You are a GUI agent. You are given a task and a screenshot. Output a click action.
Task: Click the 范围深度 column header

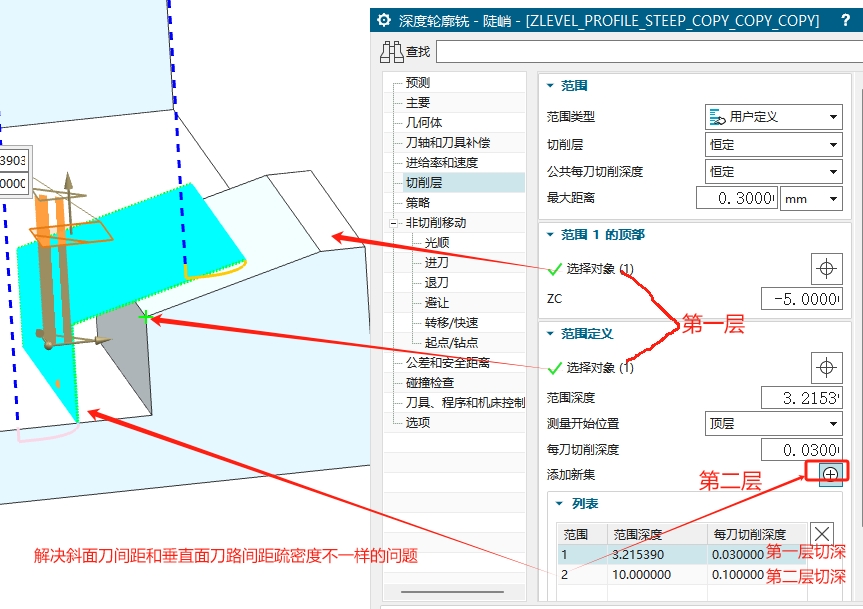pos(657,534)
